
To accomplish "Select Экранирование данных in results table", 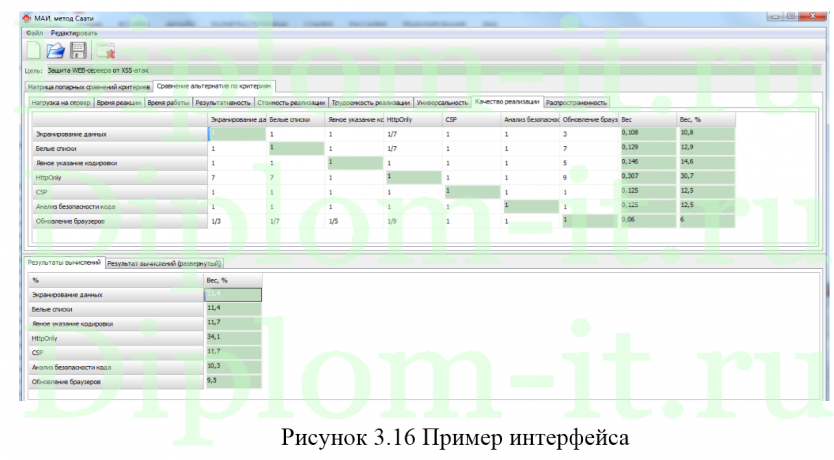I will 116,295.
